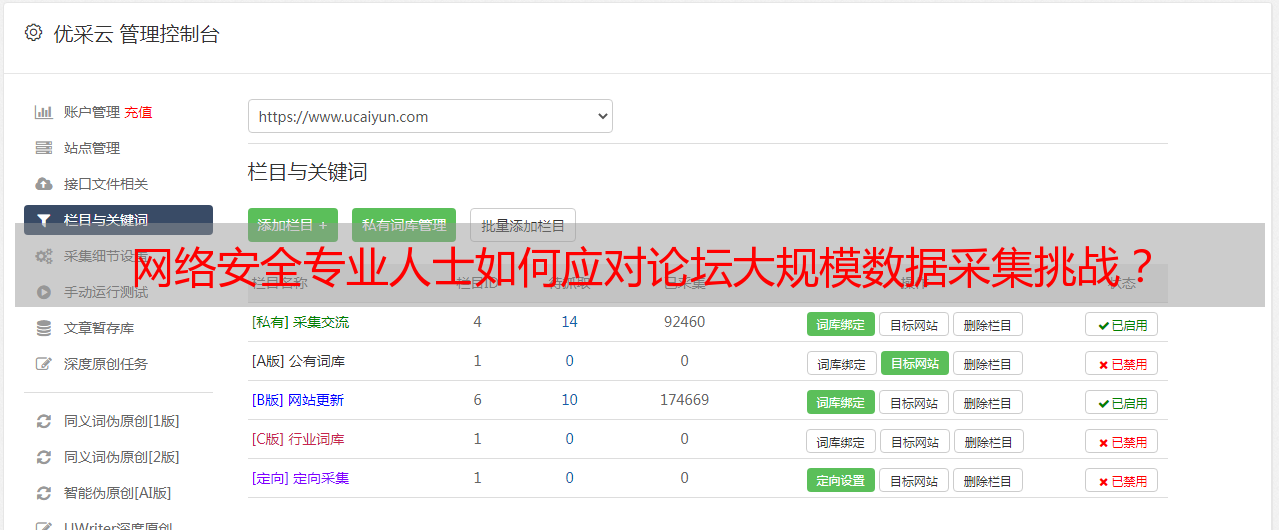Click the refresh icon for 智能伪原创[AI版]
This screenshot has height=530, width=1279.
click(44, 493)
